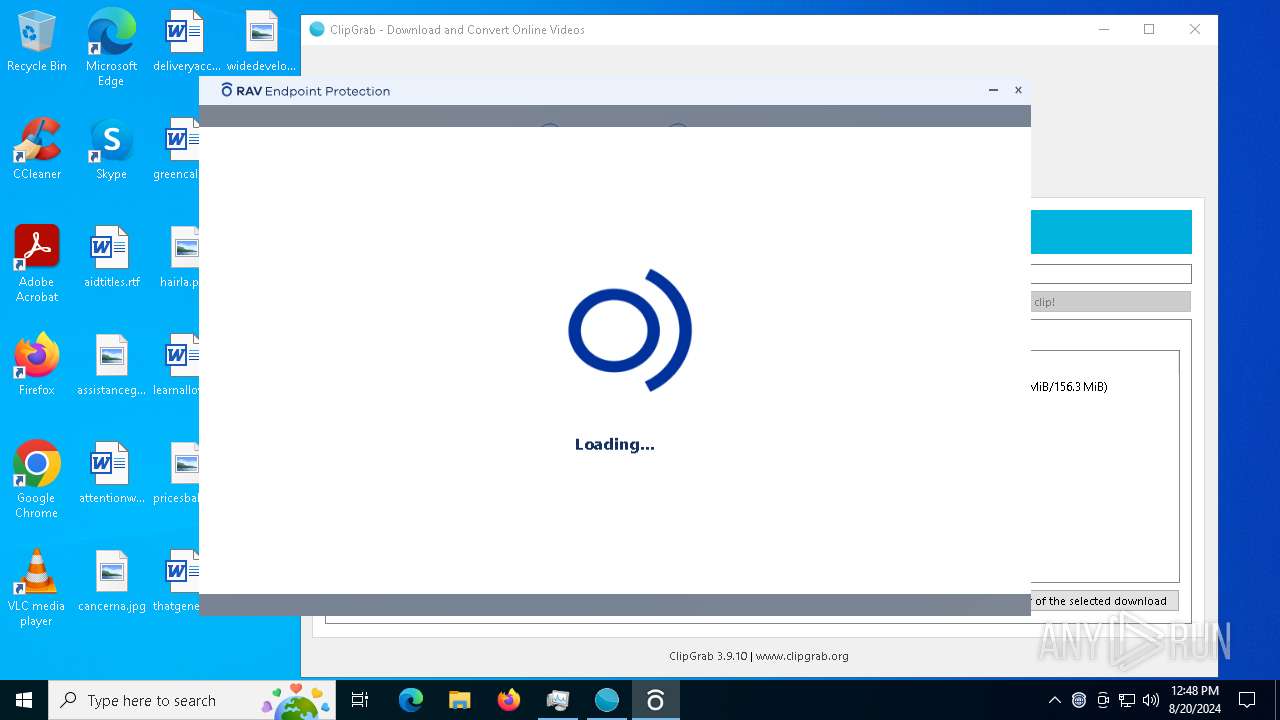The height and width of the screenshot is (720, 1280).
Task: Open the thatgene Word document icon
Action: (x=178, y=582)
